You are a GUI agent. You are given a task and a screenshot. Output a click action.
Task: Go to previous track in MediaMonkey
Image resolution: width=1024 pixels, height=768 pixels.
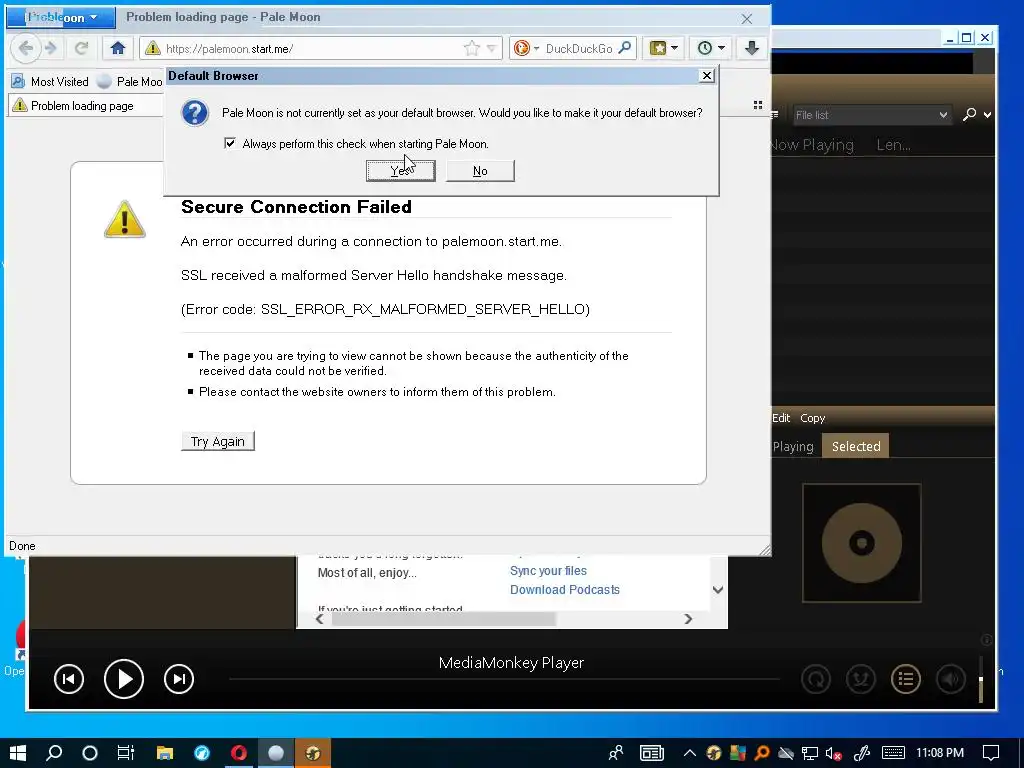click(x=69, y=679)
